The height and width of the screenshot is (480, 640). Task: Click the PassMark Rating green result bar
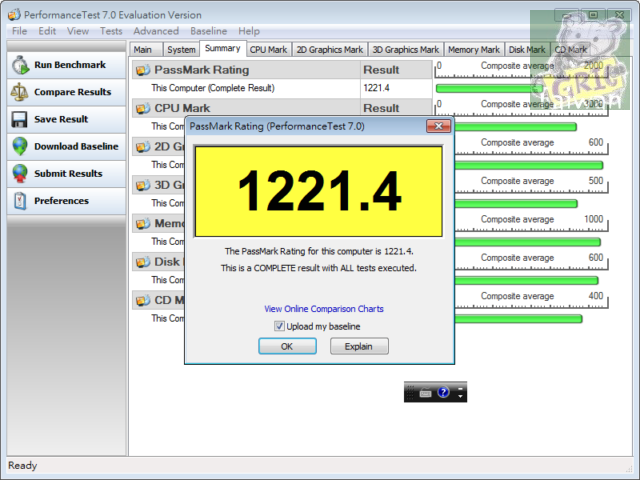click(x=489, y=88)
